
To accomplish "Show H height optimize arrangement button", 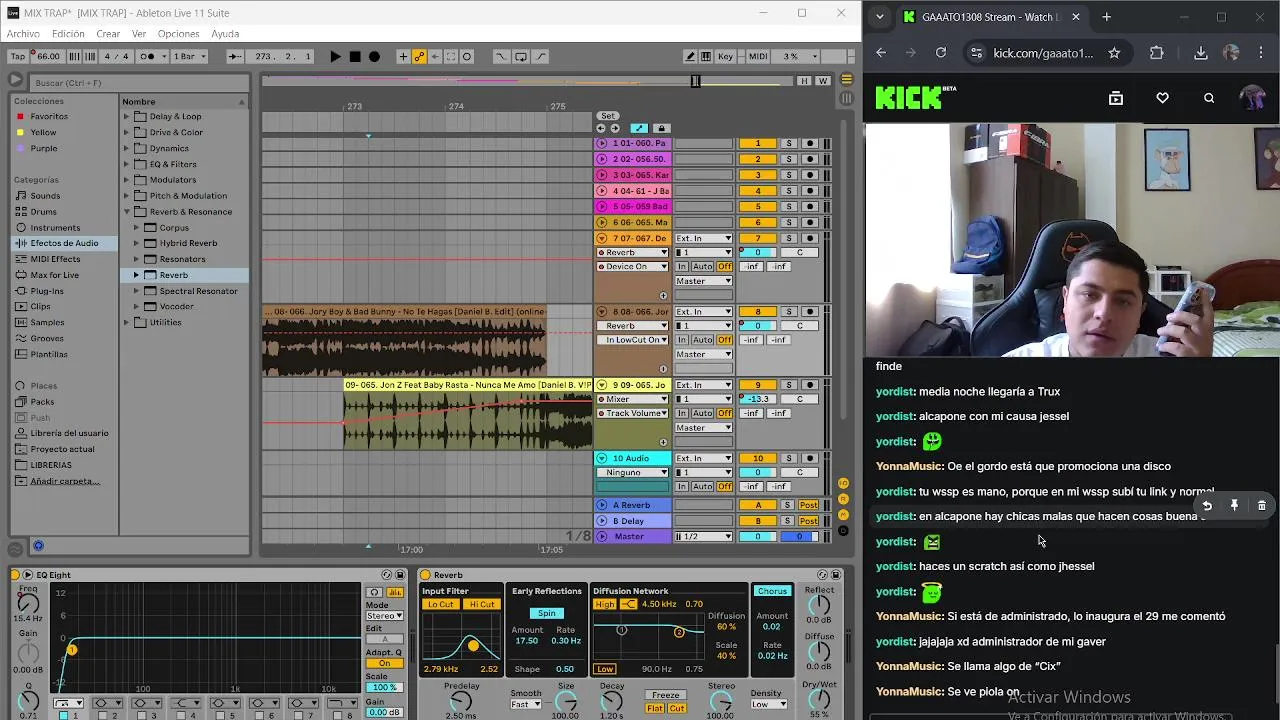I will tap(804, 80).
